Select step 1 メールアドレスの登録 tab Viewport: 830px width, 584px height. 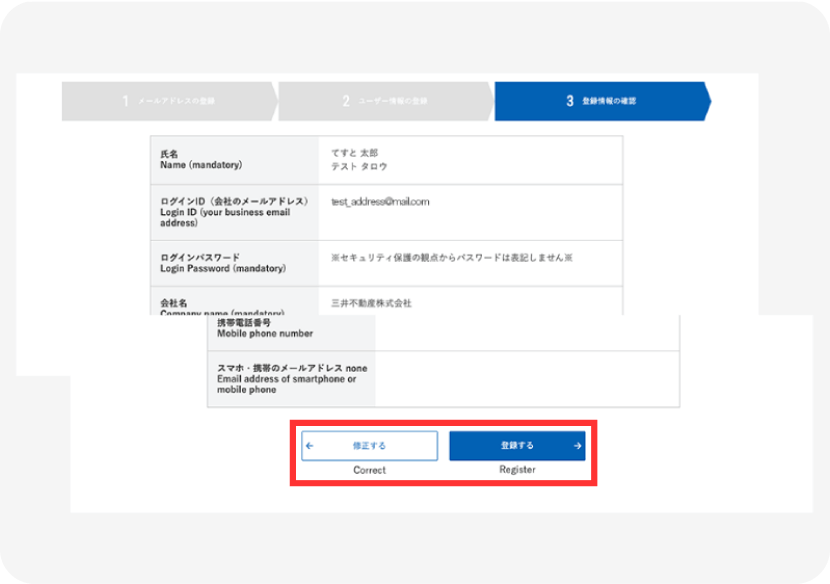point(169,101)
